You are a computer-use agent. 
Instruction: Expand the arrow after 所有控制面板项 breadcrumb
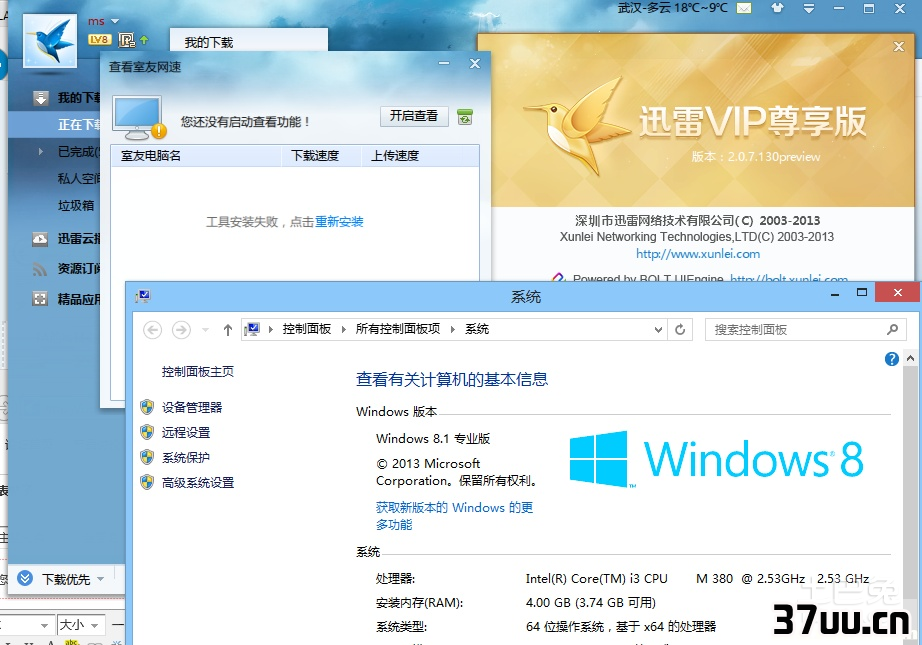click(x=453, y=329)
